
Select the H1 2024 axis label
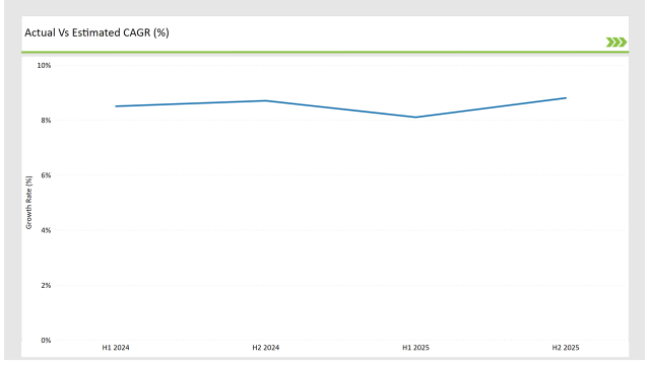(x=116, y=348)
